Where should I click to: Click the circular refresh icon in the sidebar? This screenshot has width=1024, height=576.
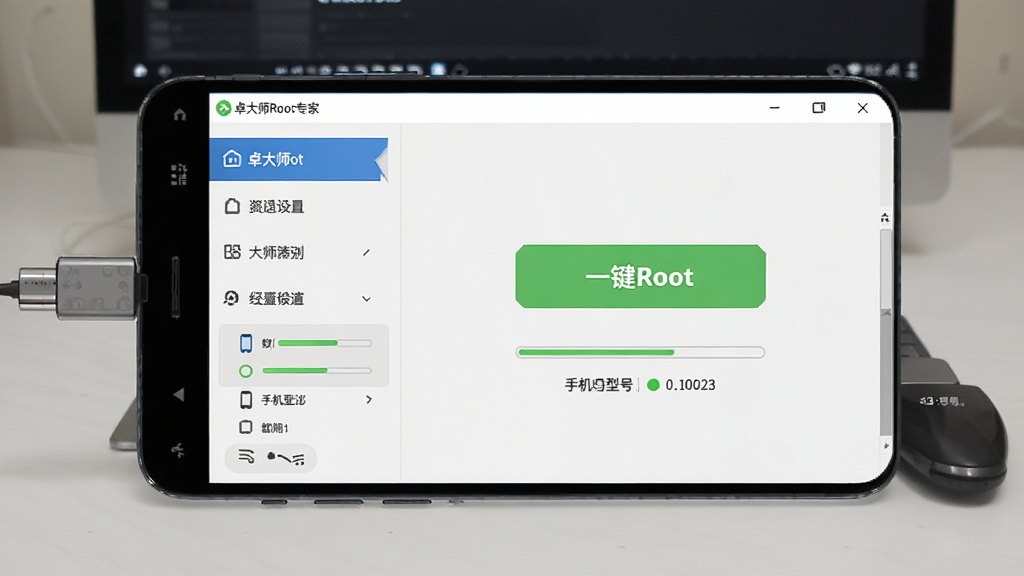(x=231, y=298)
